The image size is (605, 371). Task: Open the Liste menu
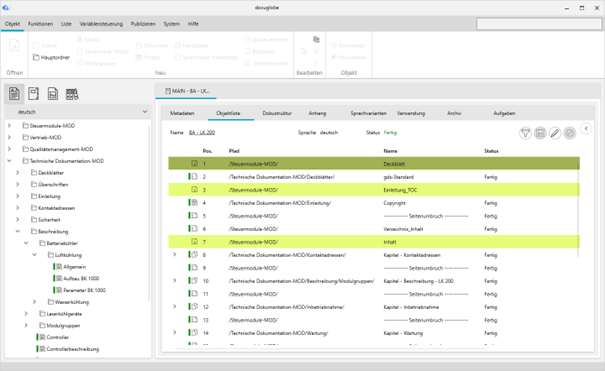coord(66,24)
